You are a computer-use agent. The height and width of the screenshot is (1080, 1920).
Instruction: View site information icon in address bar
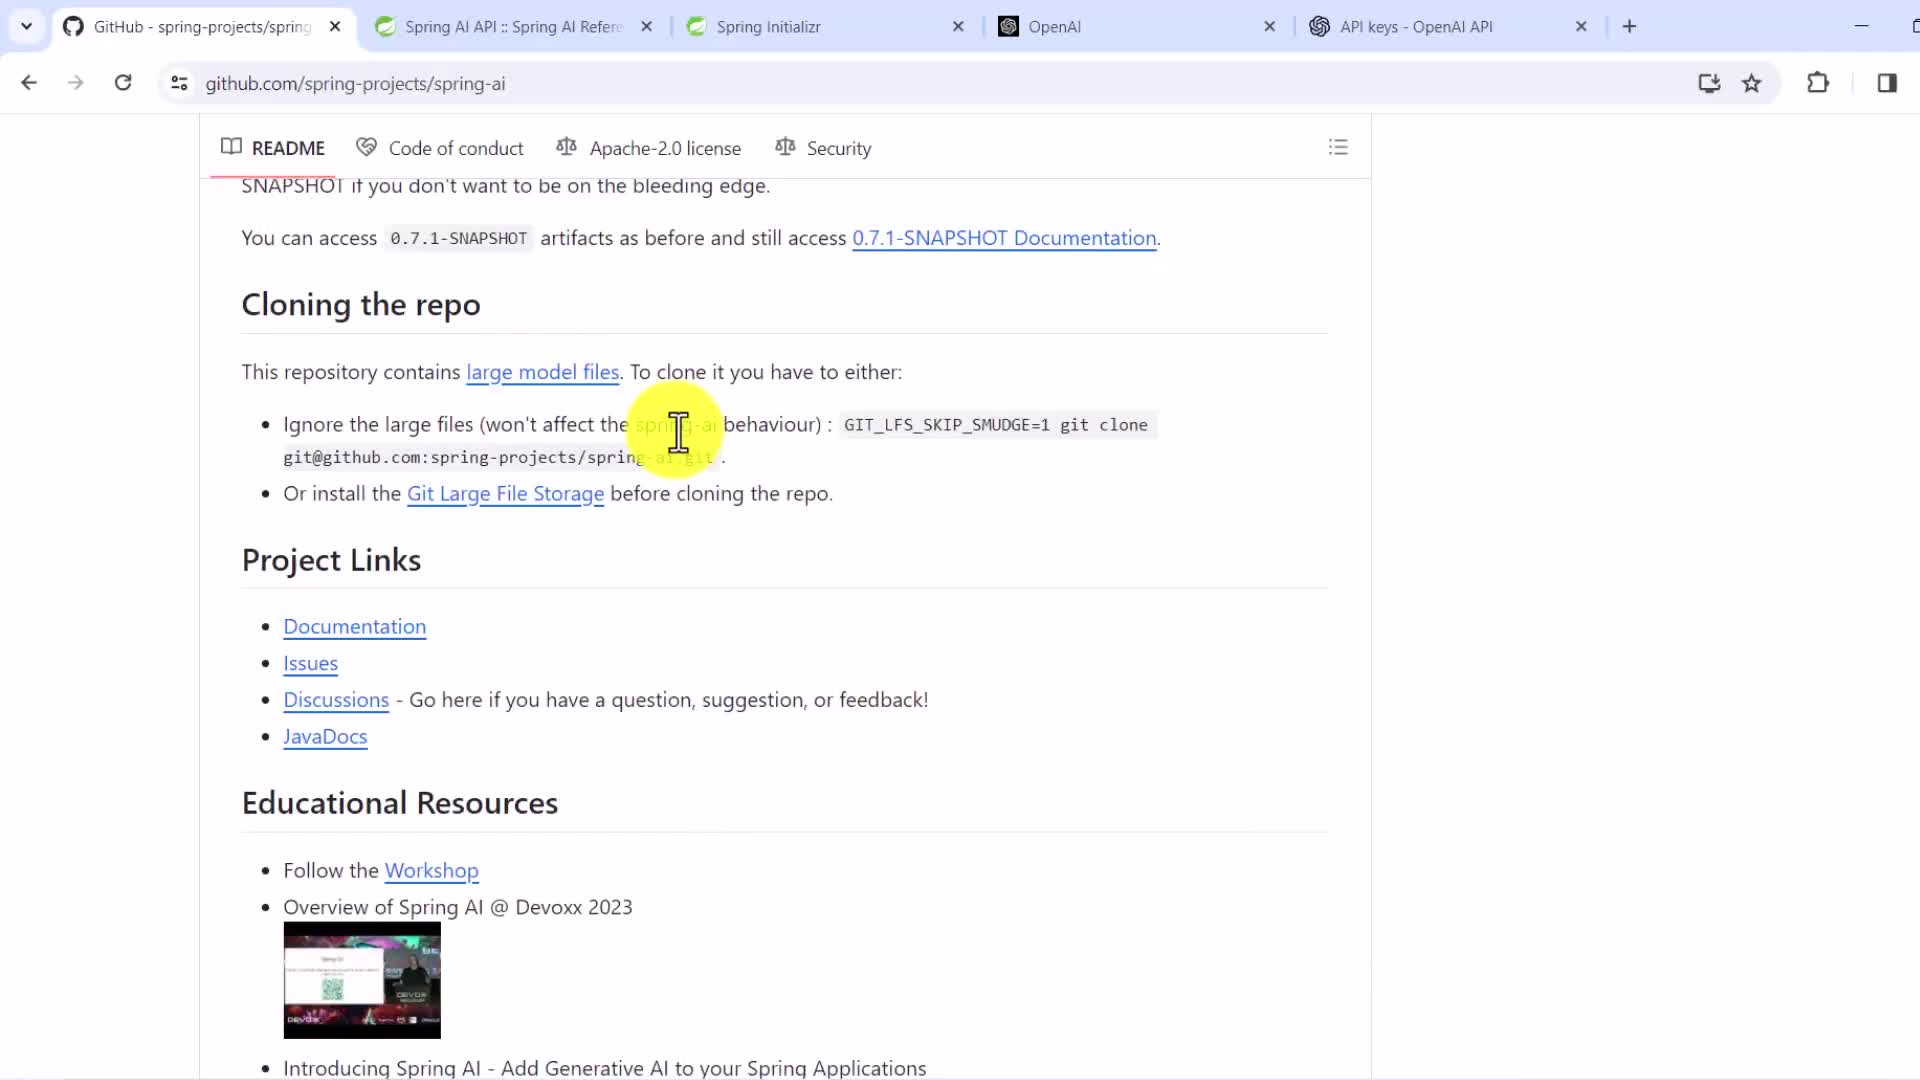click(179, 84)
